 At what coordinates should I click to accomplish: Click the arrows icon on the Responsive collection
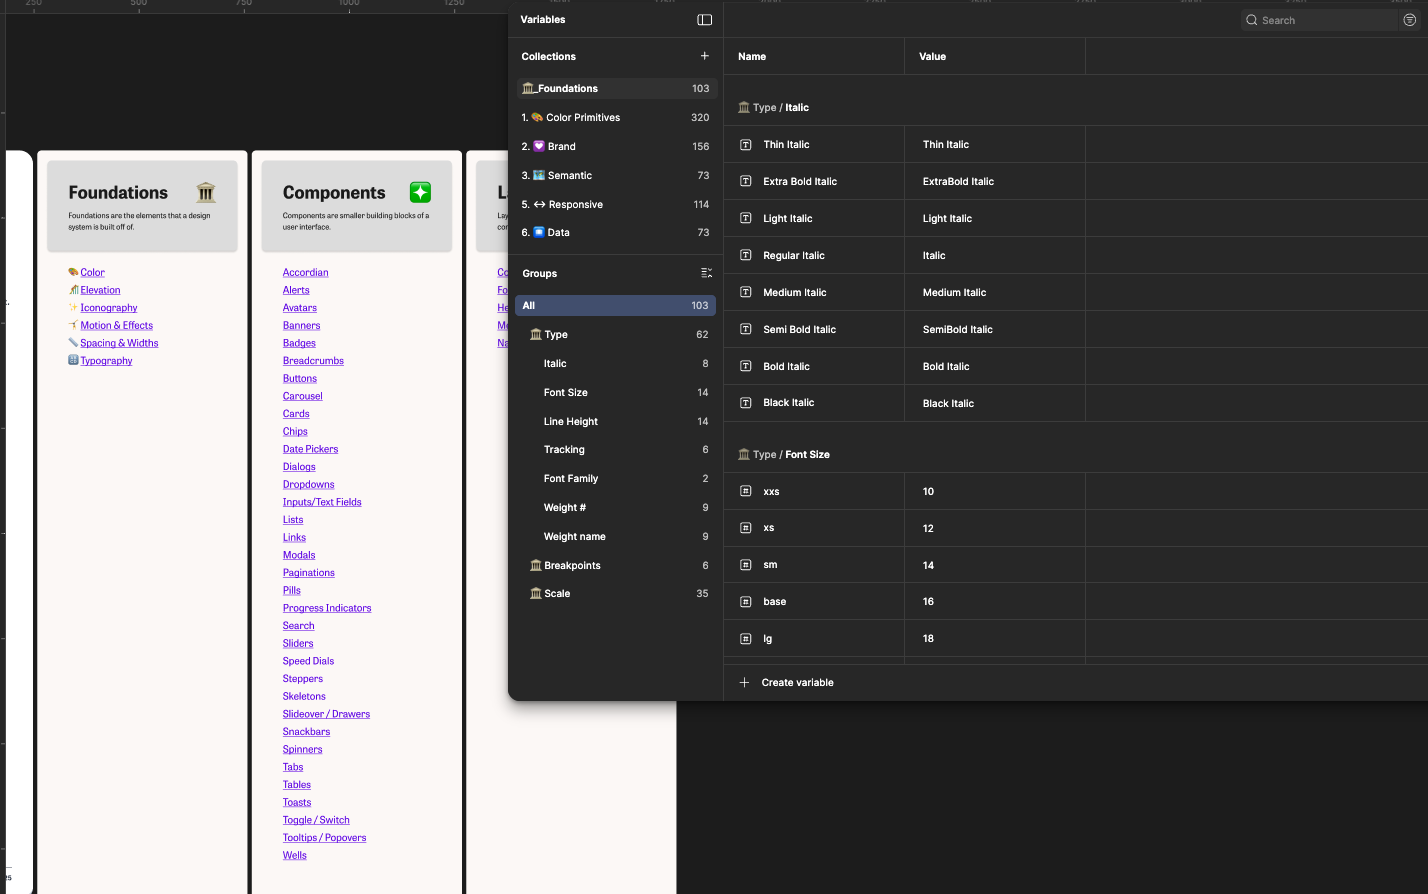pyautogui.click(x=539, y=204)
